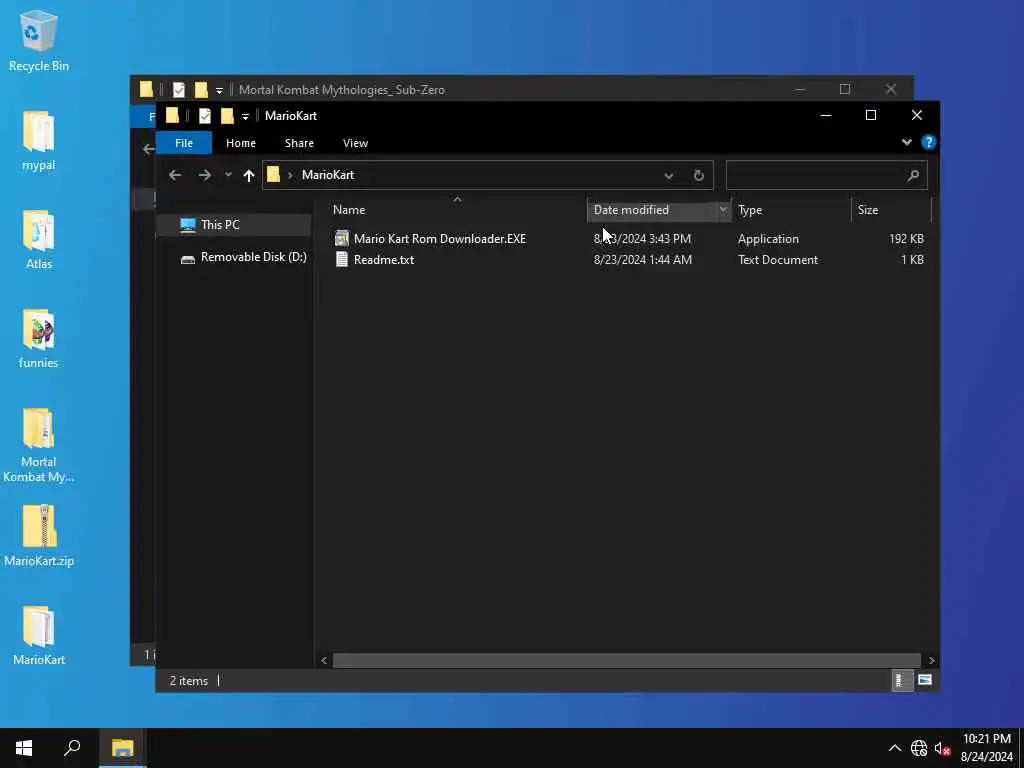Click New Folder quick access icon in MarioKart
Screen dimensions: 1024x768
(227, 116)
